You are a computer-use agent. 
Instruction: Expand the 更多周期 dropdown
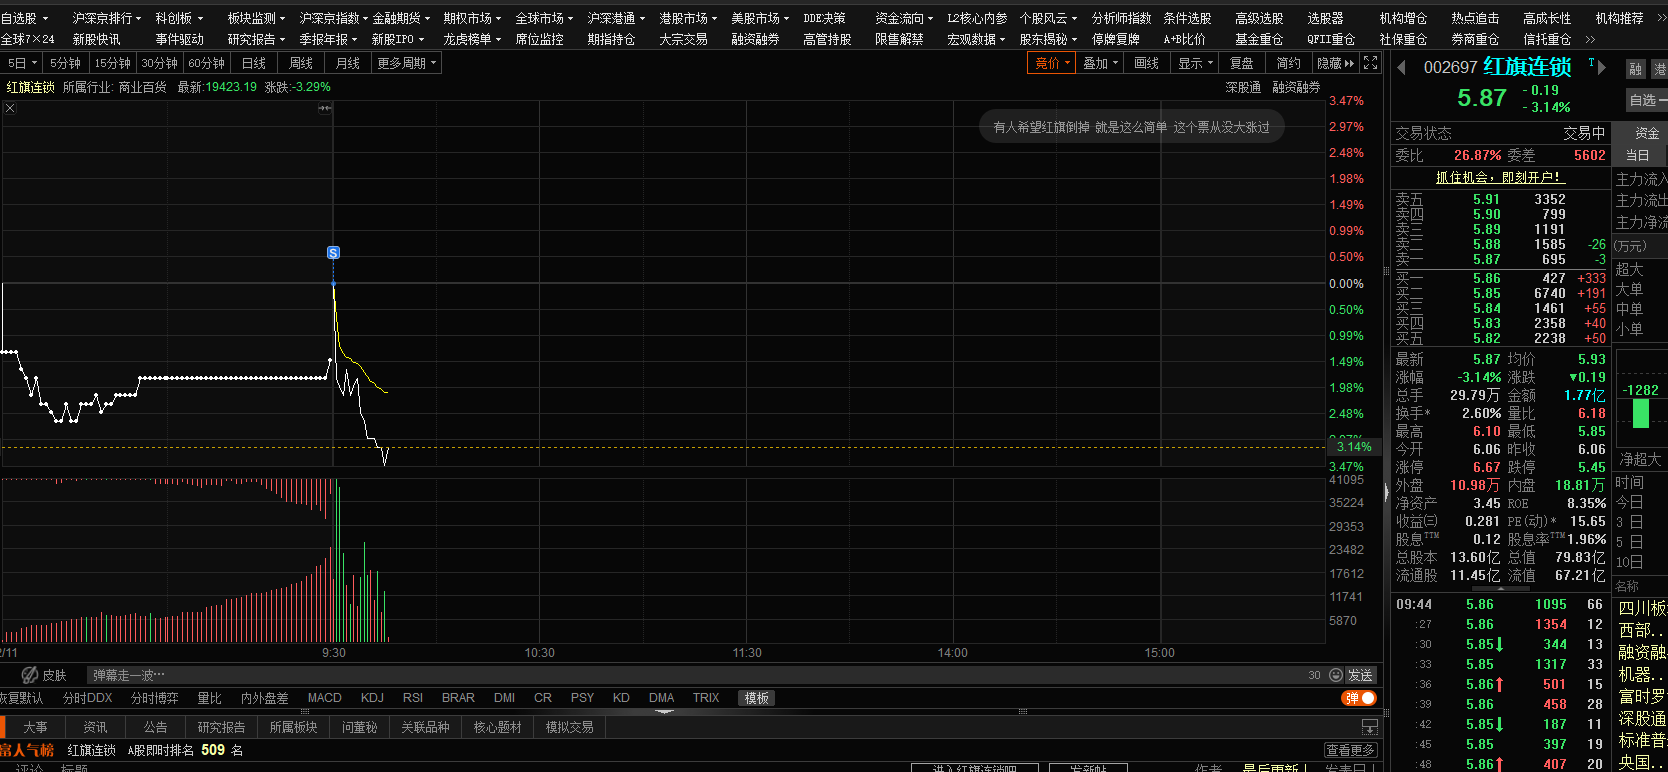[407, 63]
